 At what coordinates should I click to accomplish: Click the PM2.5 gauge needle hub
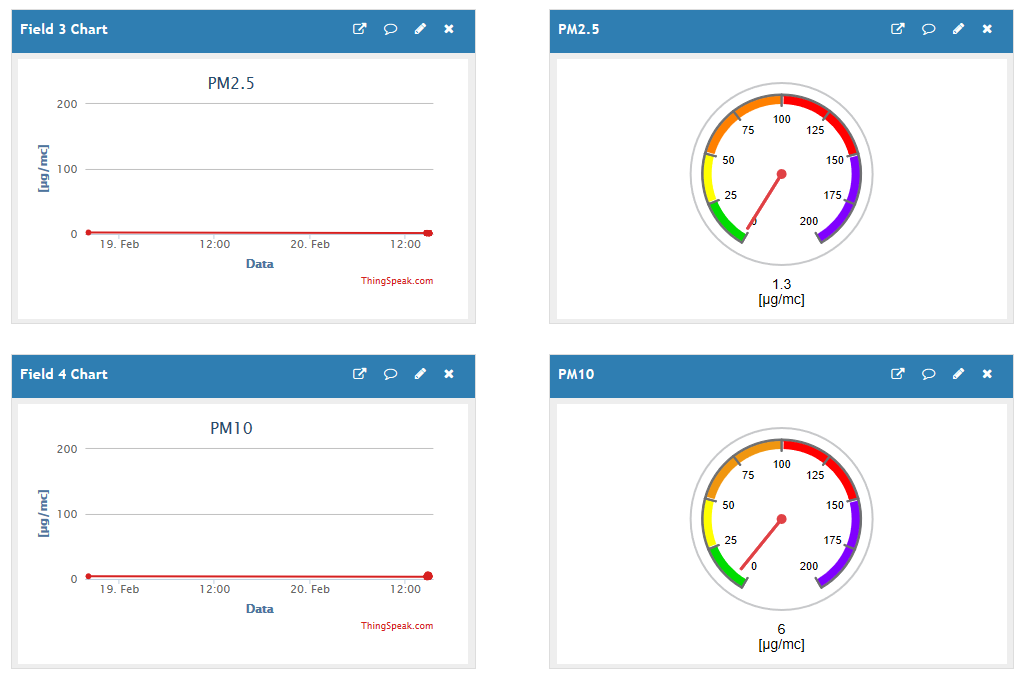pyautogui.click(x=782, y=174)
